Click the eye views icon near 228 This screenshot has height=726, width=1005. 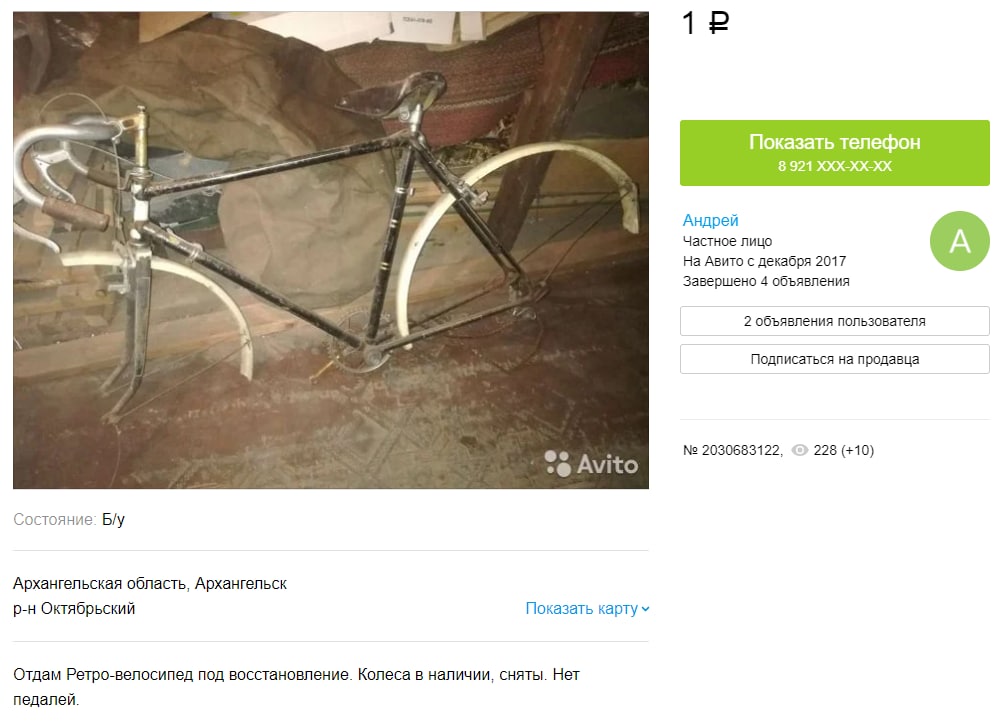[x=799, y=450]
